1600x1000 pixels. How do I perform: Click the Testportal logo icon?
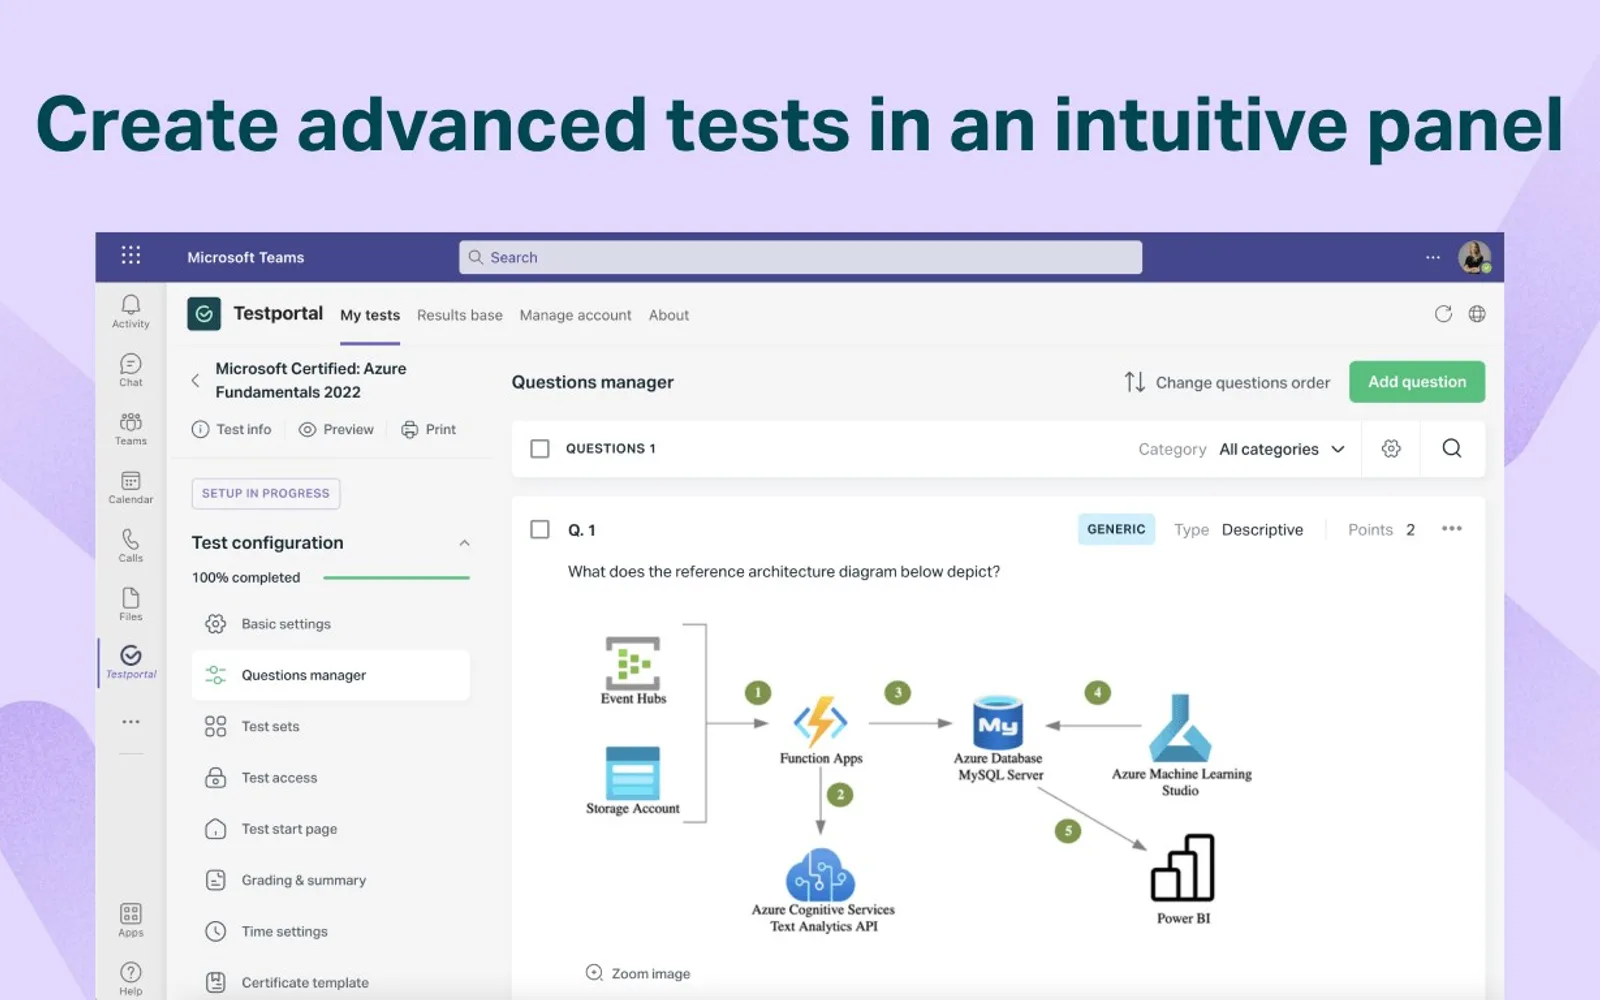pyautogui.click(x=204, y=314)
